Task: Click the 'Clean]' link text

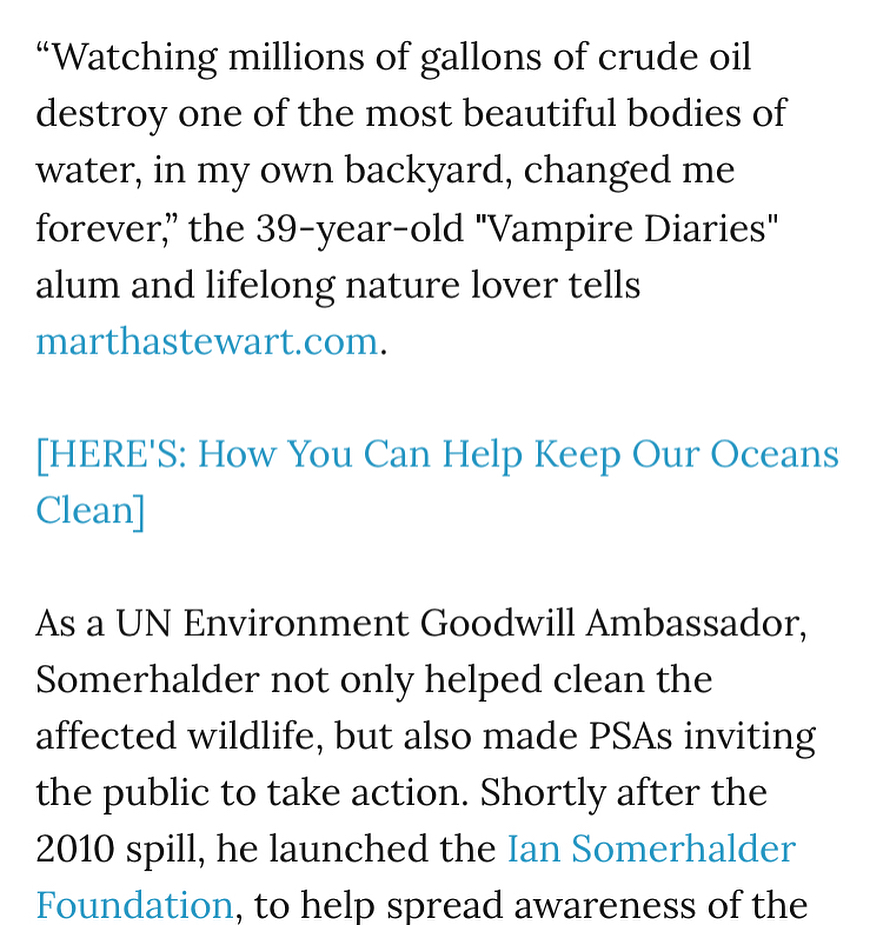Action: pyautogui.click(x=90, y=510)
